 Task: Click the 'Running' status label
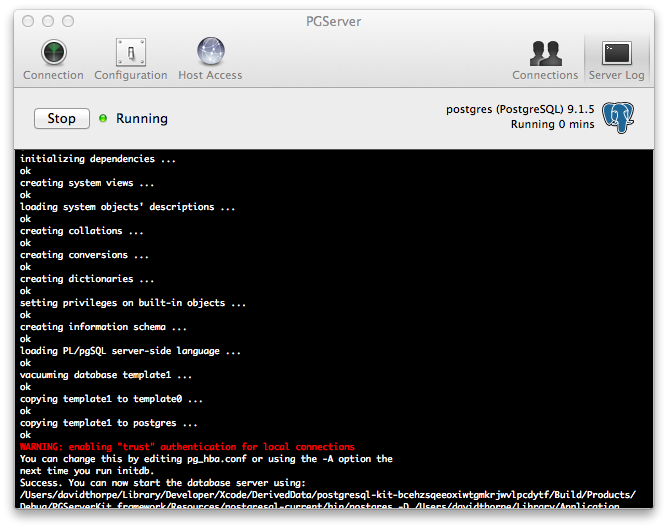142,118
